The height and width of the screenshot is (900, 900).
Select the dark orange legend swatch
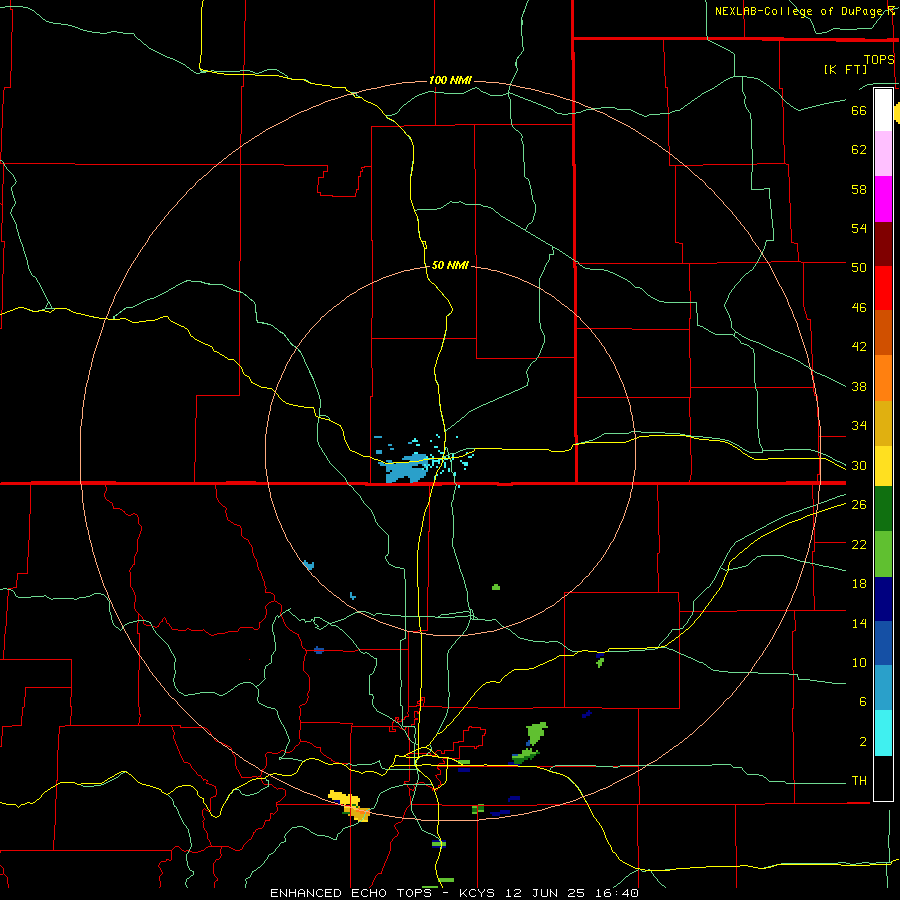[883, 333]
